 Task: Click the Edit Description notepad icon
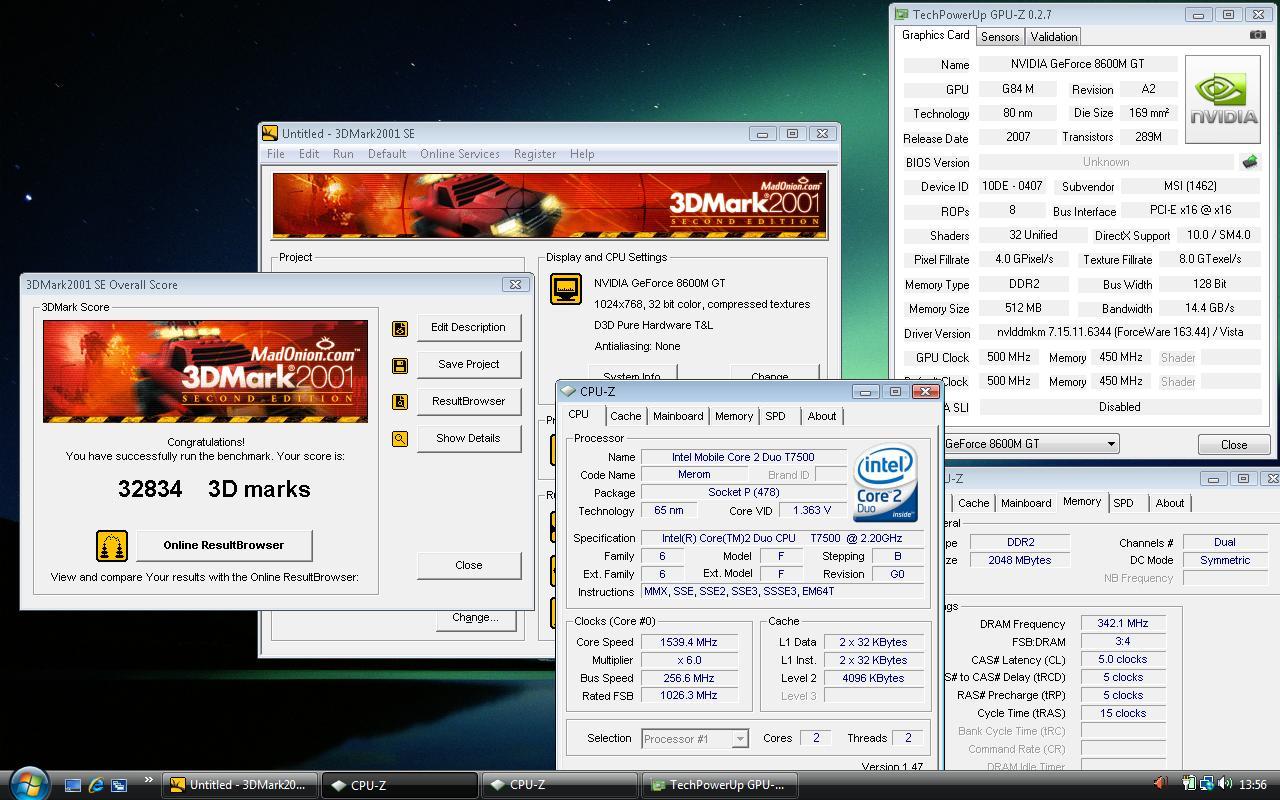400,328
